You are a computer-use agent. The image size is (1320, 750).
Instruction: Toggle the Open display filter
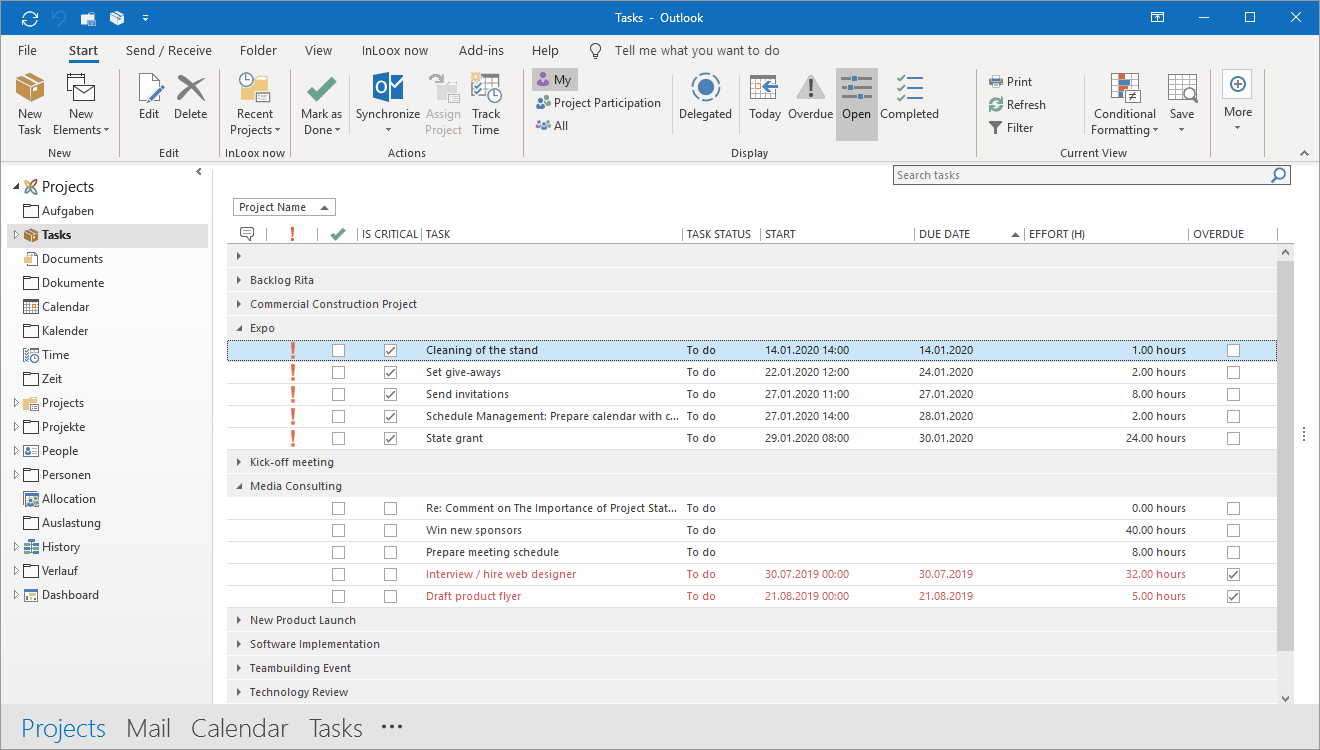[857, 104]
